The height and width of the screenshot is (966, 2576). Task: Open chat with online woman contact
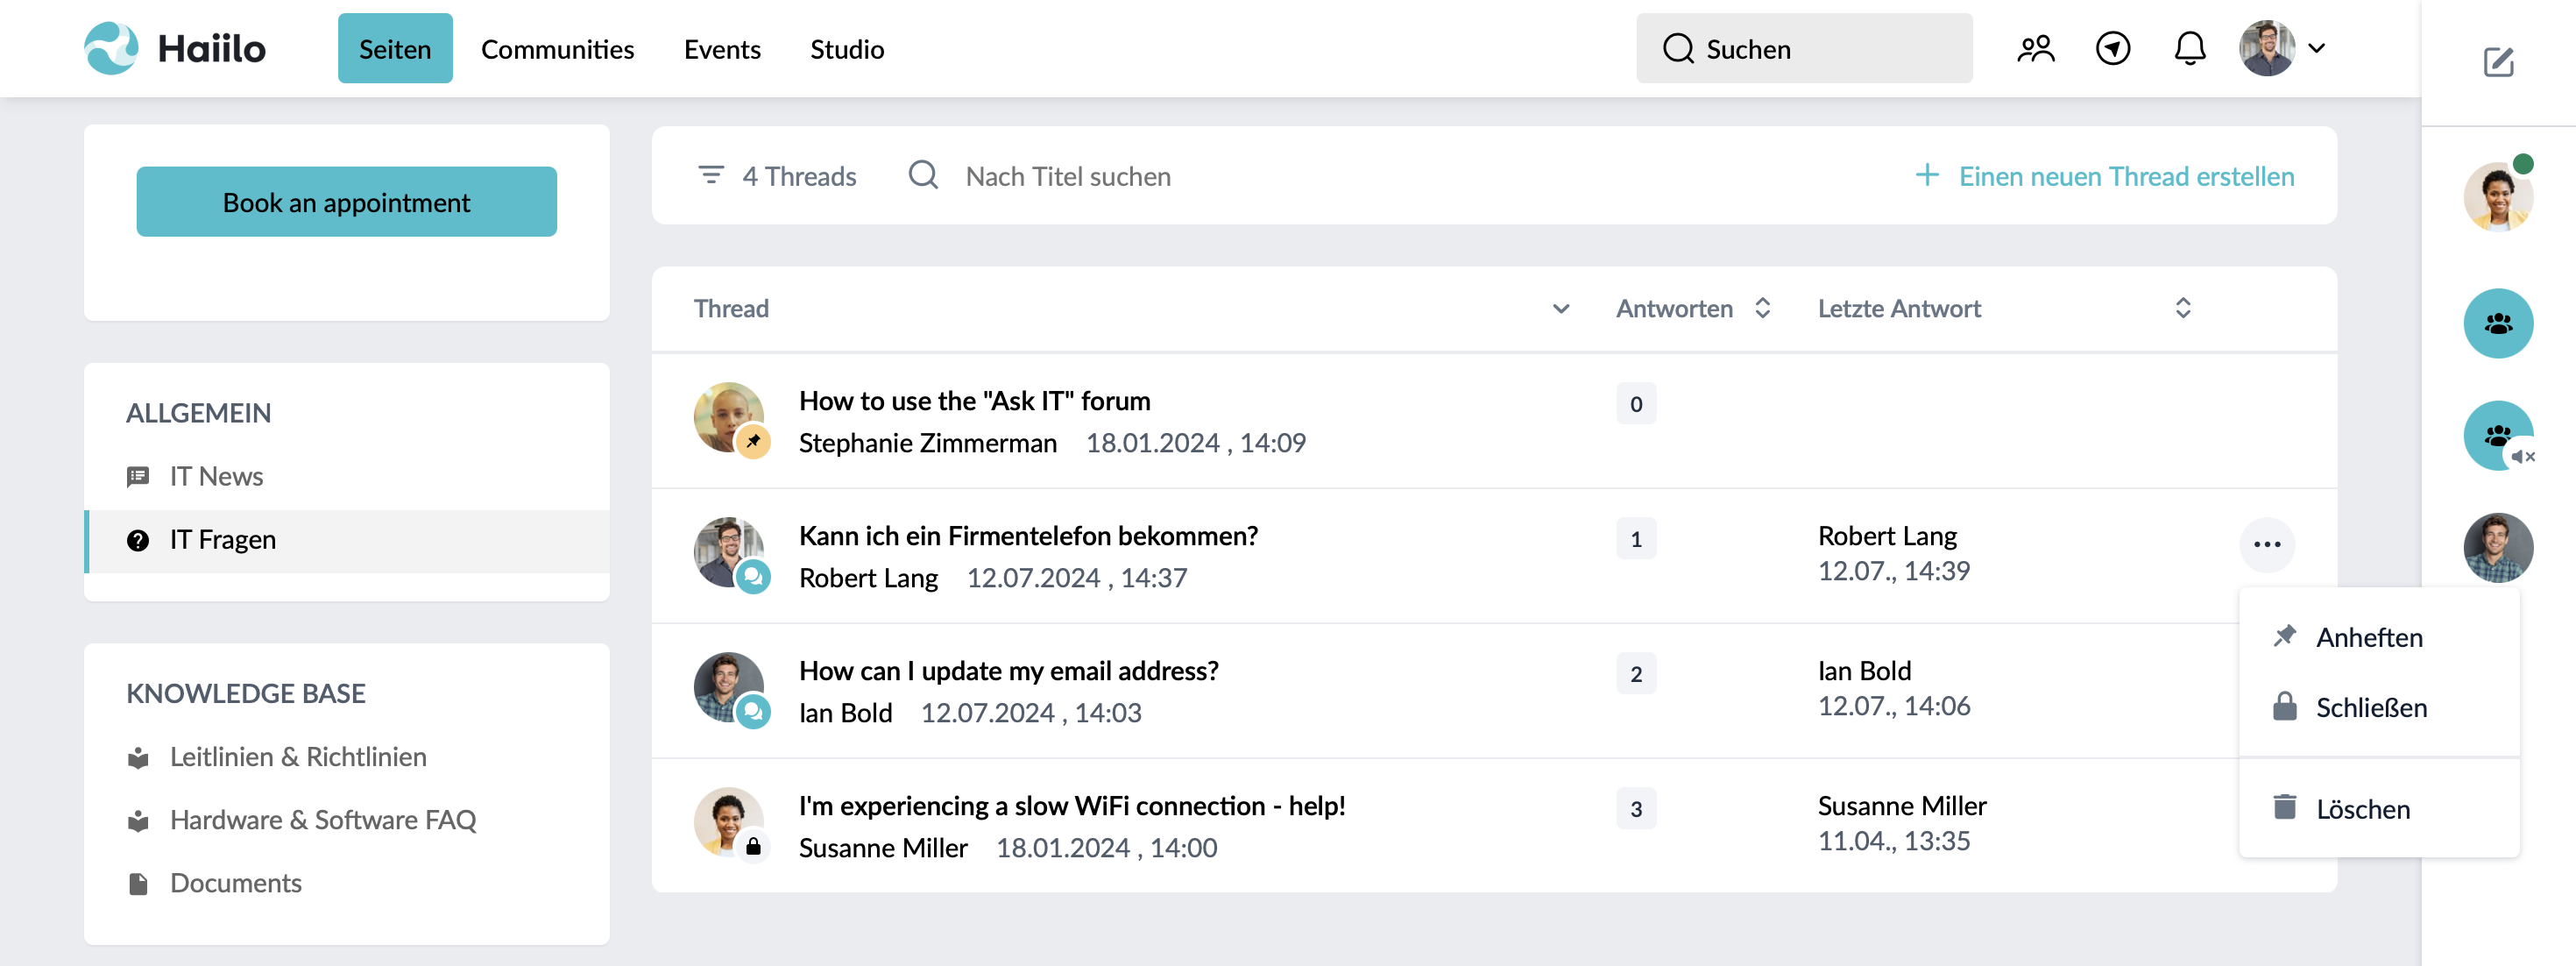2498,197
